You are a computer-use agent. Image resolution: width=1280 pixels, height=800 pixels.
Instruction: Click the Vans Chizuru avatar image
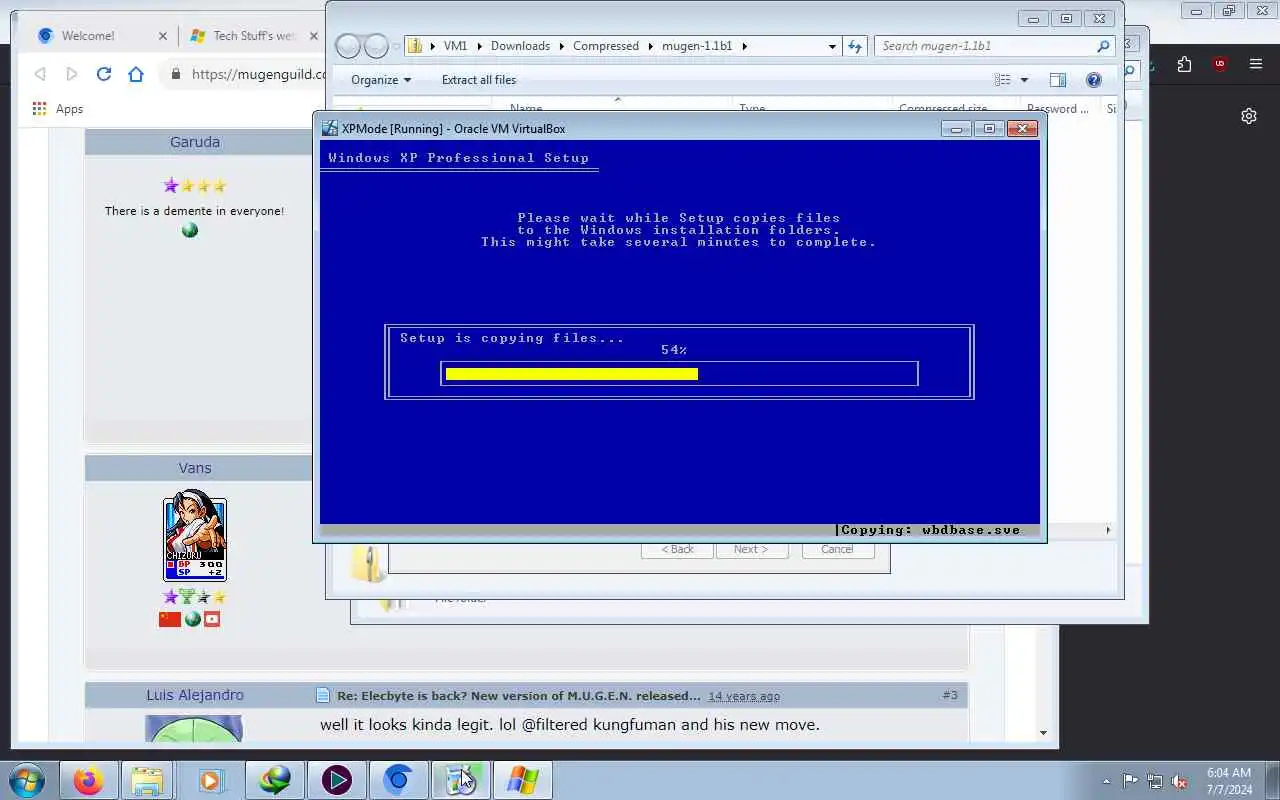pyautogui.click(x=195, y=537)
